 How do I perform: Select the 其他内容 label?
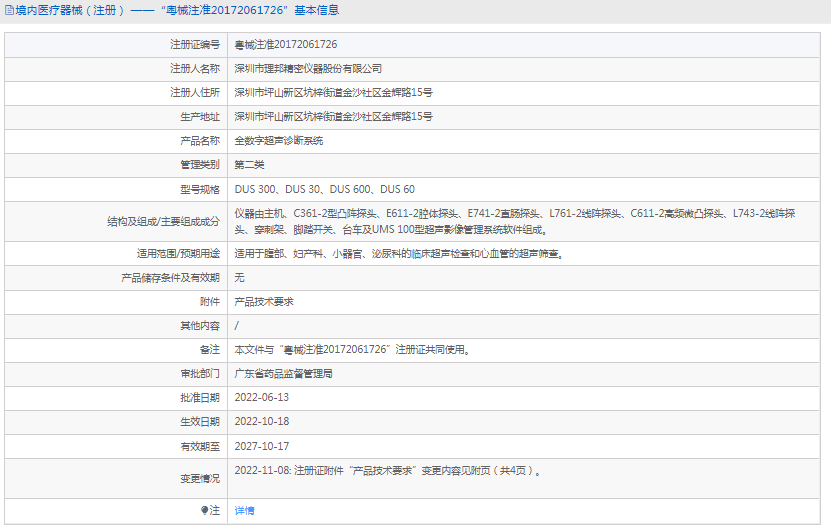200,325
